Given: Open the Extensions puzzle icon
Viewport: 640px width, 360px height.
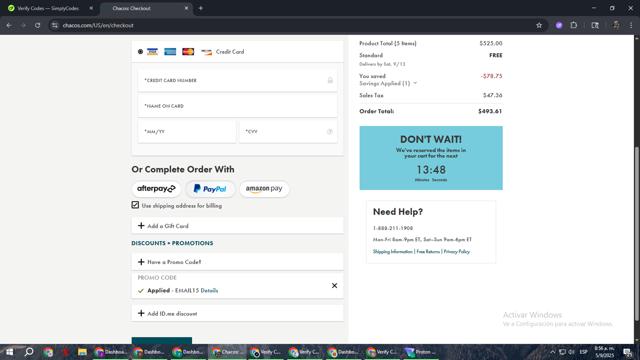Looking at the screenshot, I should point(573,25).
